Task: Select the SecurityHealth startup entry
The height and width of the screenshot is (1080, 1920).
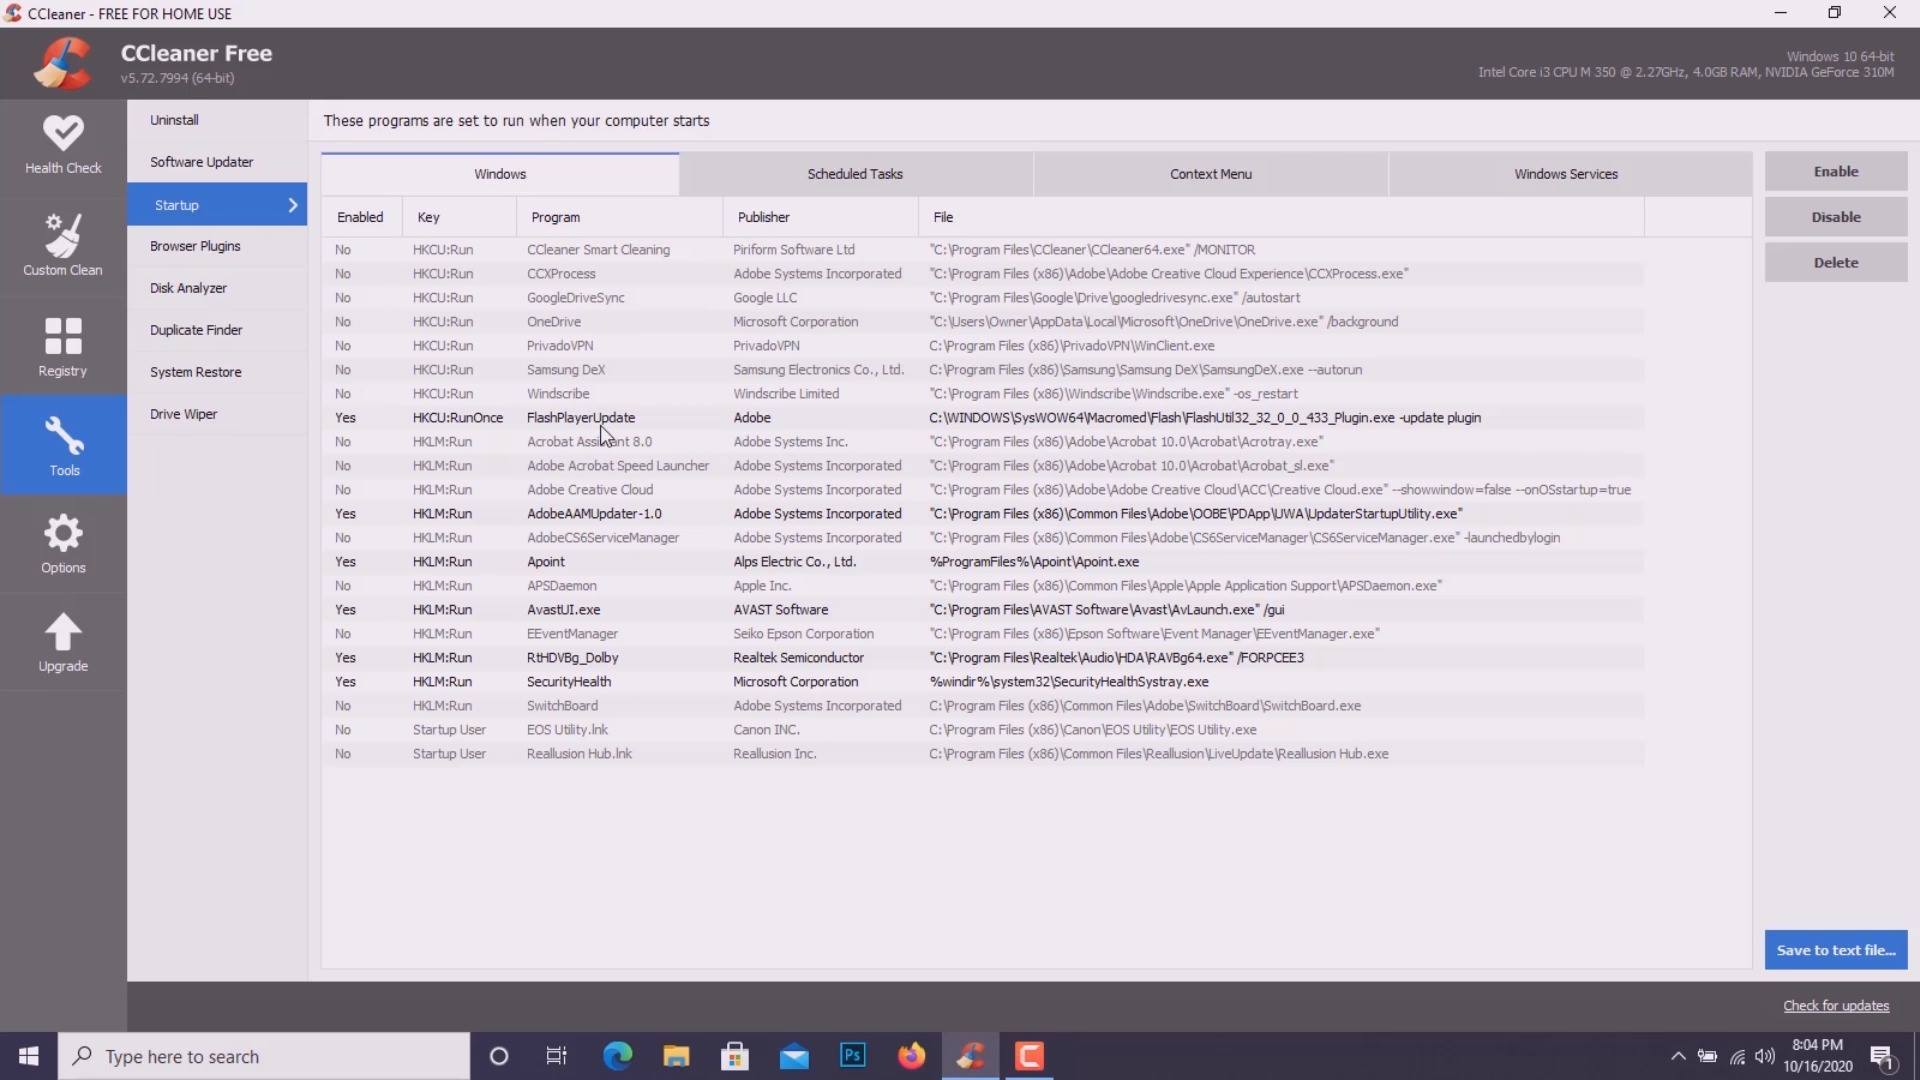Action: 983,682
